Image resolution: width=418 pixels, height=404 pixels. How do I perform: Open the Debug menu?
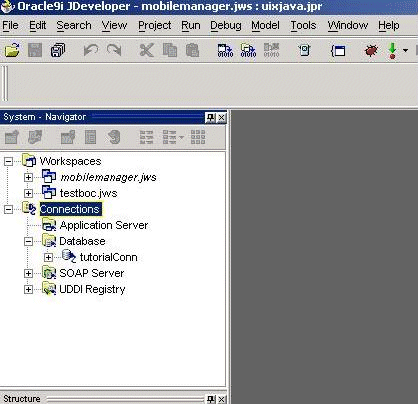pos(226,26)
